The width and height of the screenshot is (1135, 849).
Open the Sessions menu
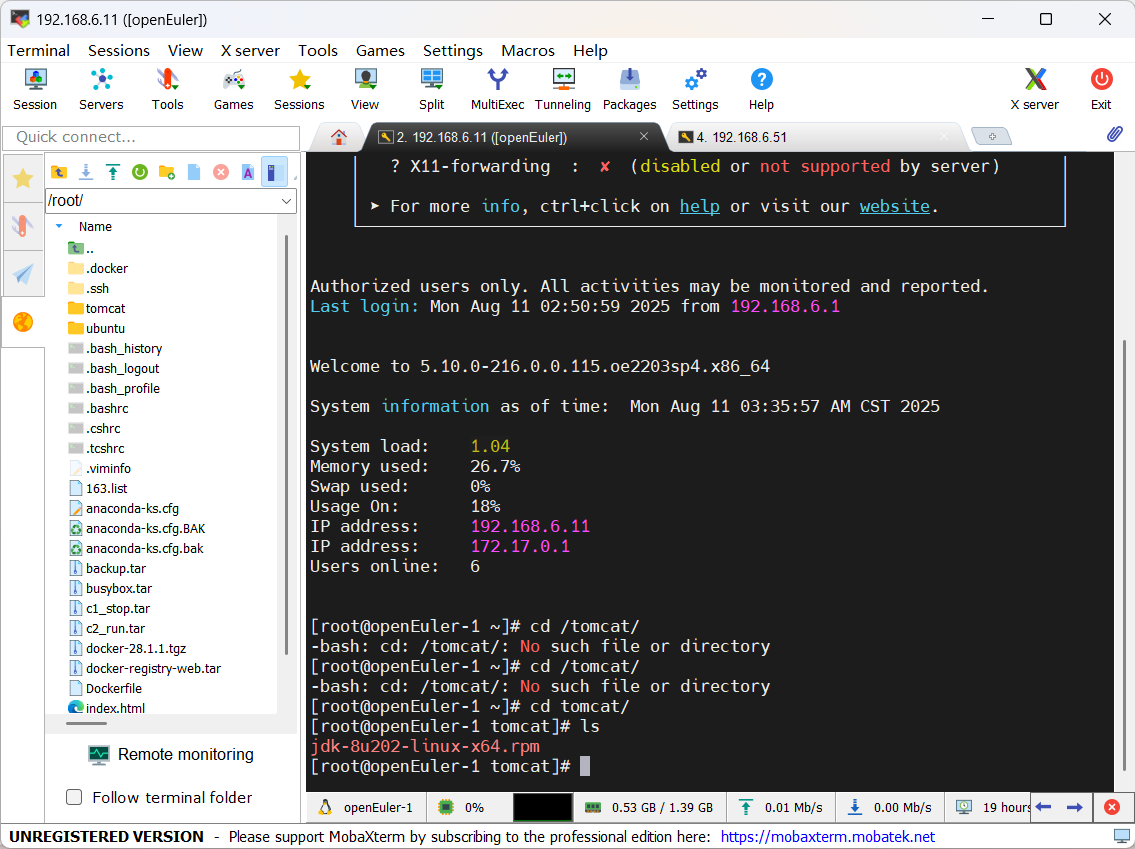point(119,51)
